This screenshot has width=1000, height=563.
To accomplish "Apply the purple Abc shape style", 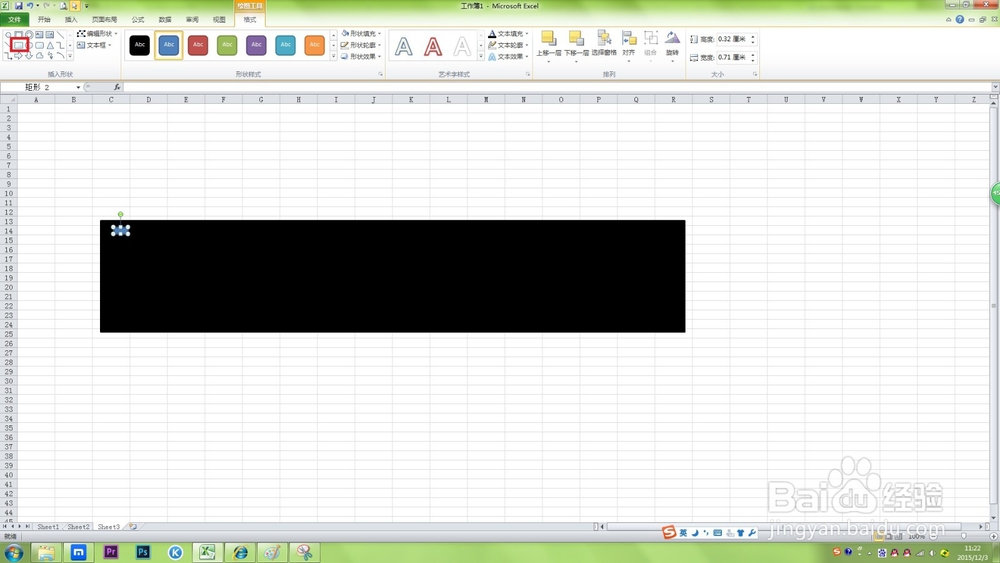I will coord(256,45).
